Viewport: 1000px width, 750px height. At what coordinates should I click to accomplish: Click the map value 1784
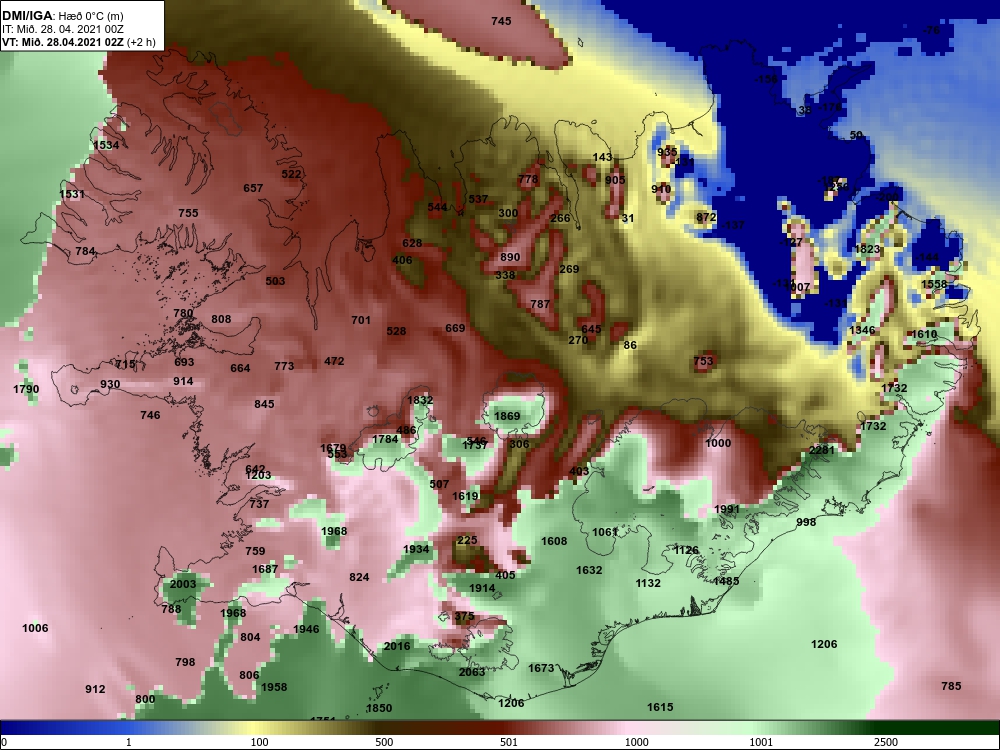385,439
